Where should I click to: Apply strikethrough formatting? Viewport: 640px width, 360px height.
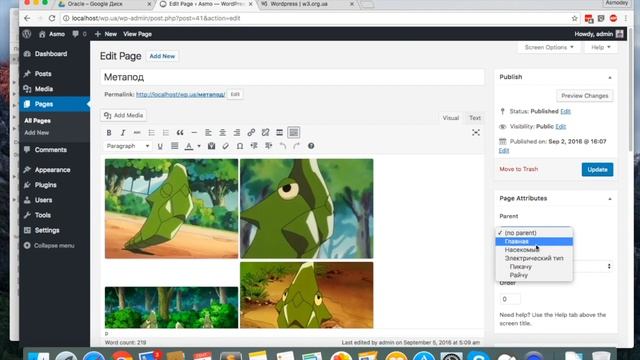click(137, 133)
